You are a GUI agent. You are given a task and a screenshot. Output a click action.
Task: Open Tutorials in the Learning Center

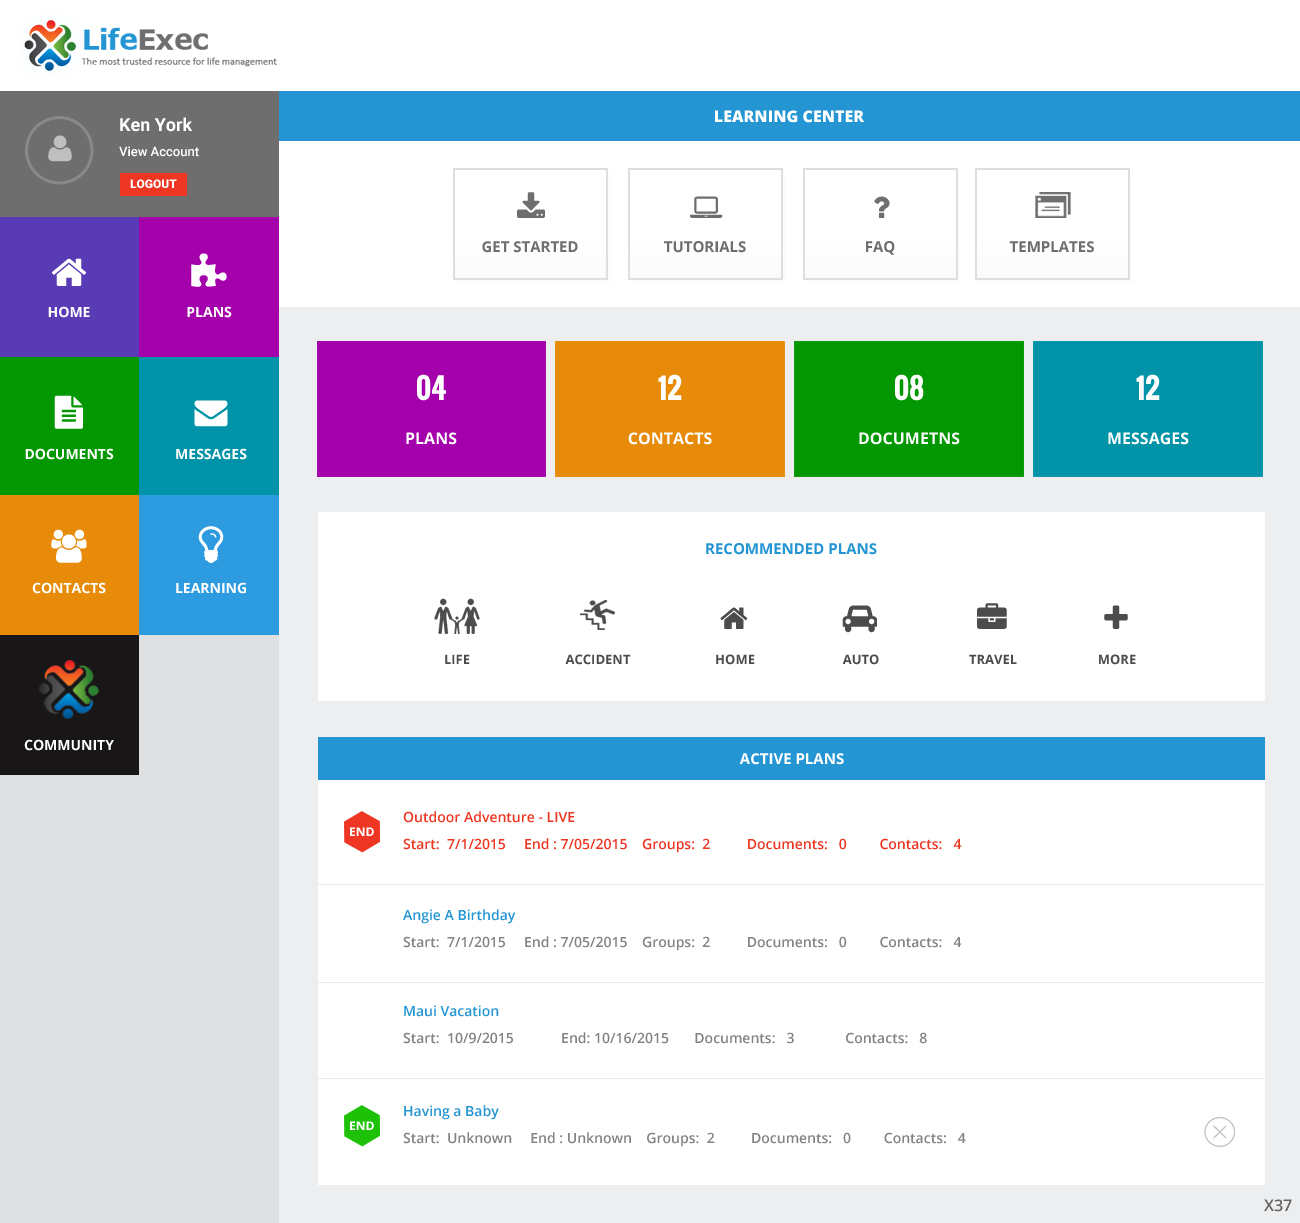[x=705, y=207]
